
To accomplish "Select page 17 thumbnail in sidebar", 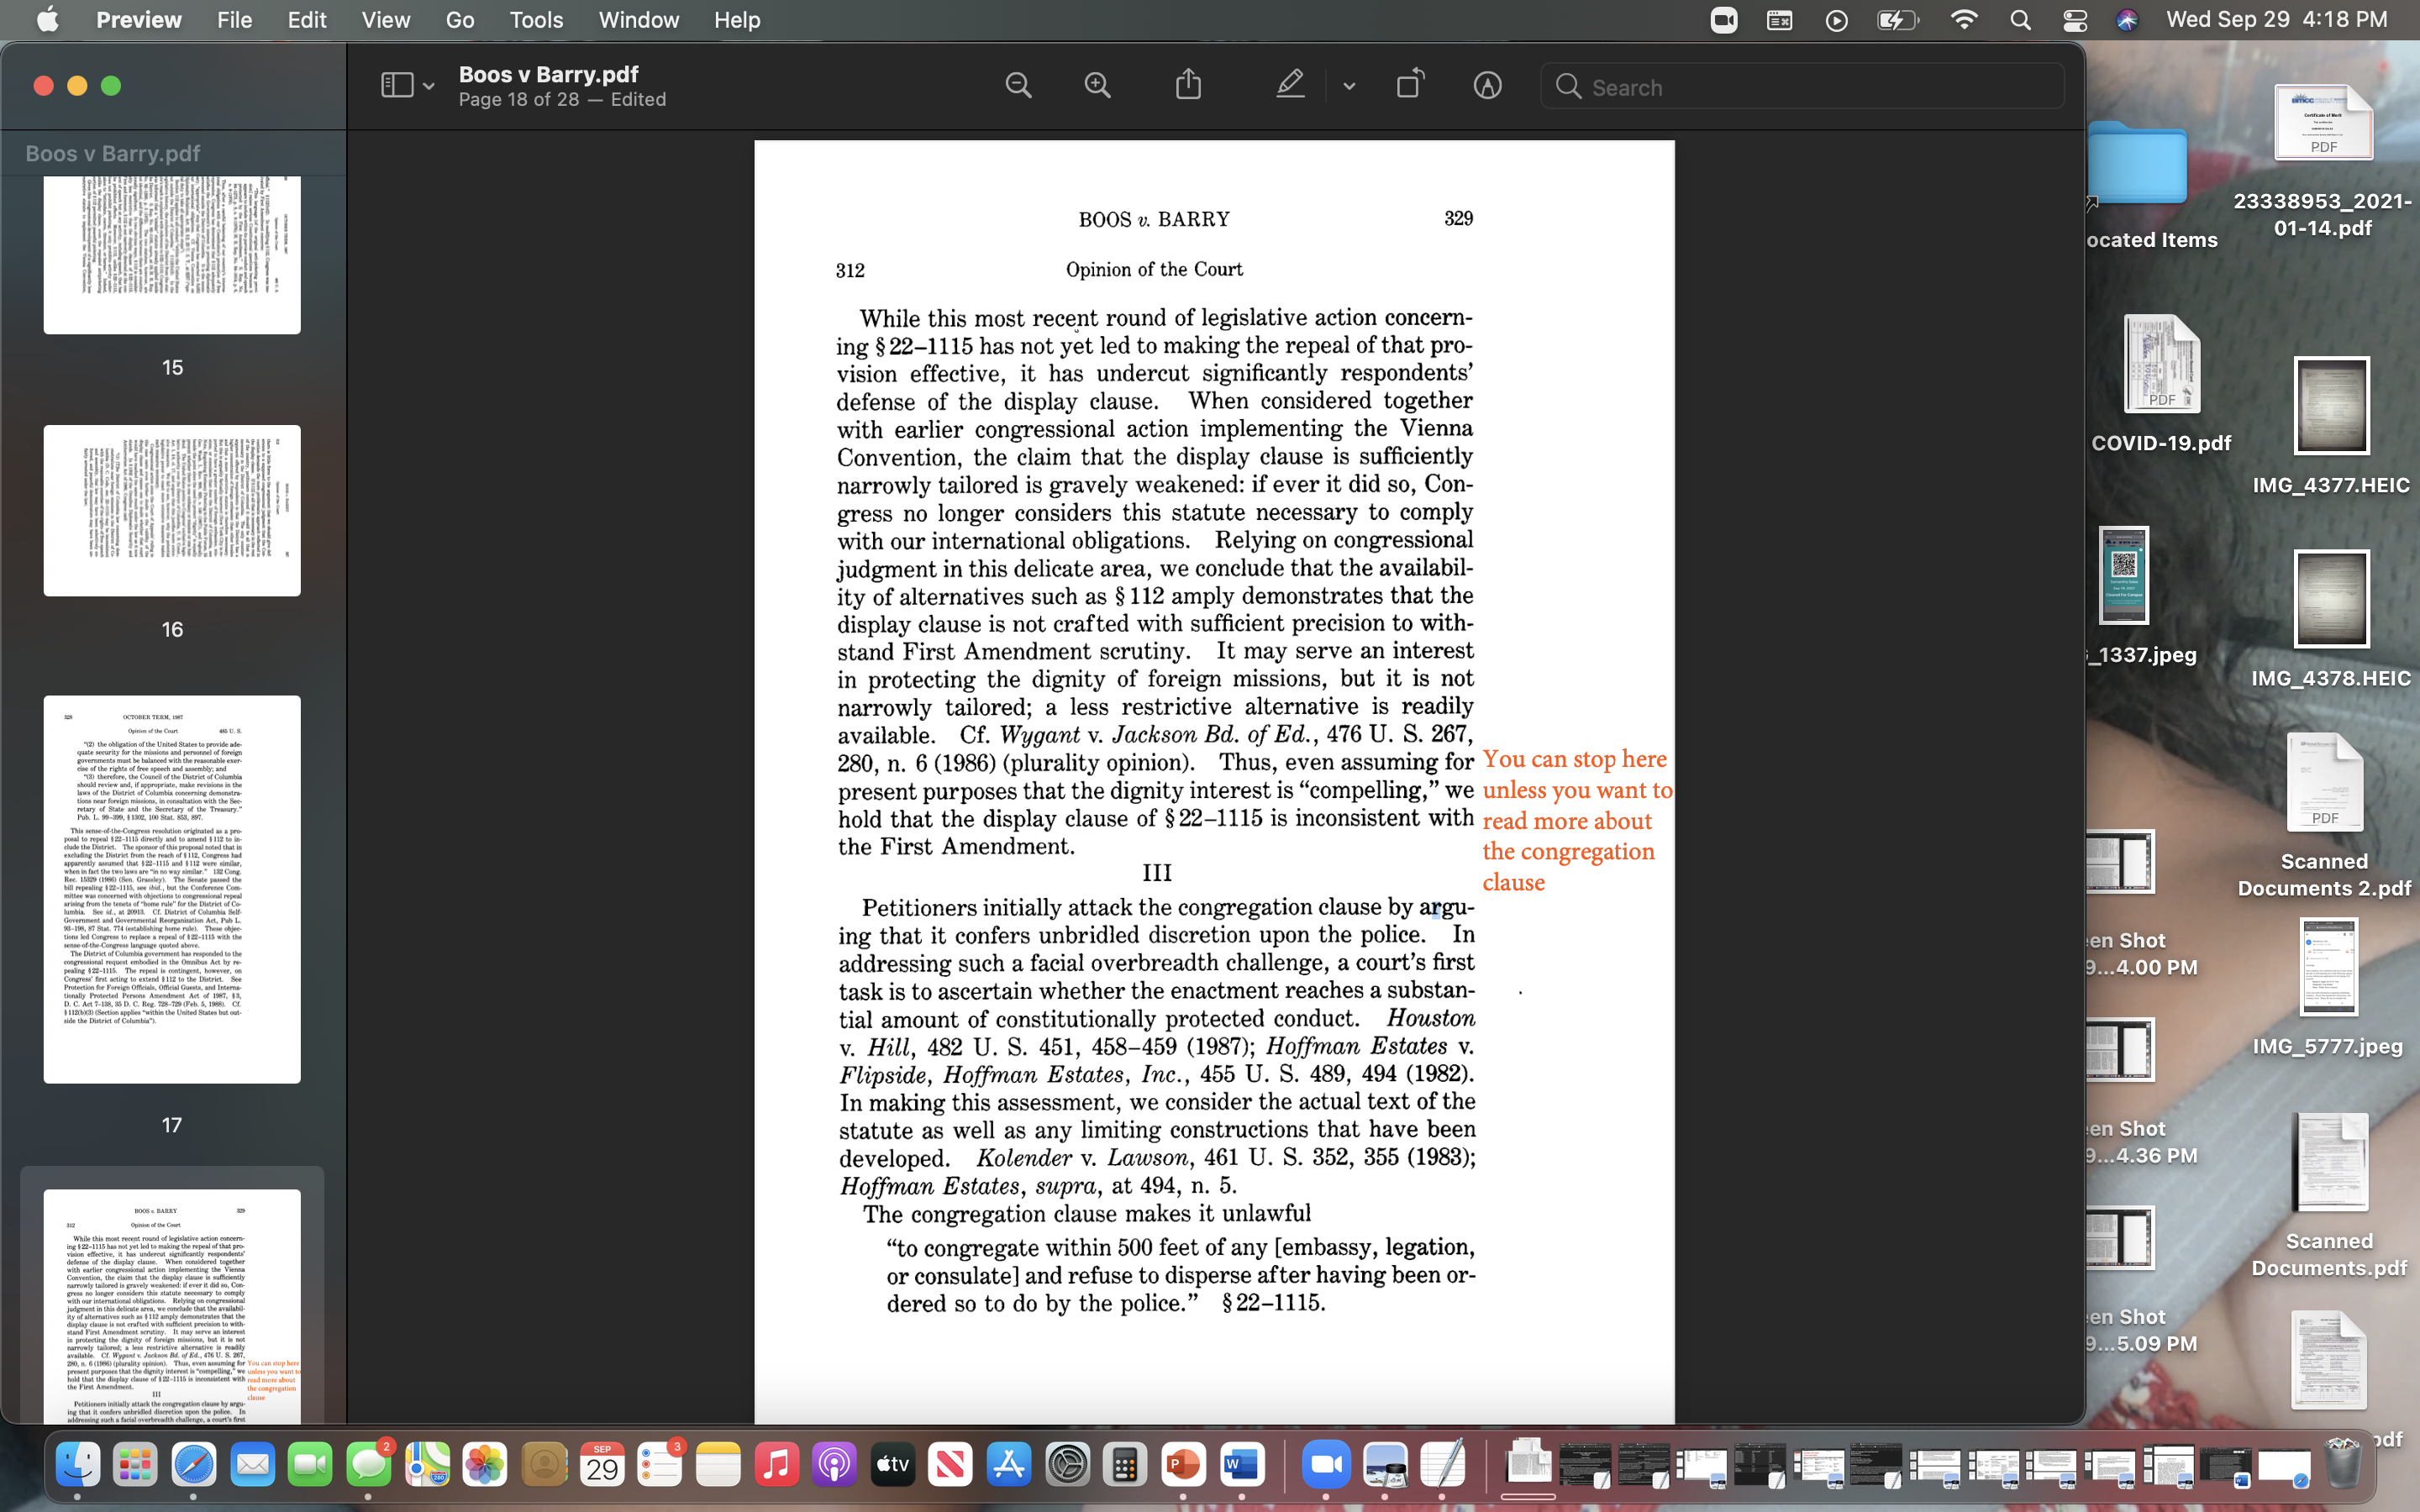I will coord(172,889).
